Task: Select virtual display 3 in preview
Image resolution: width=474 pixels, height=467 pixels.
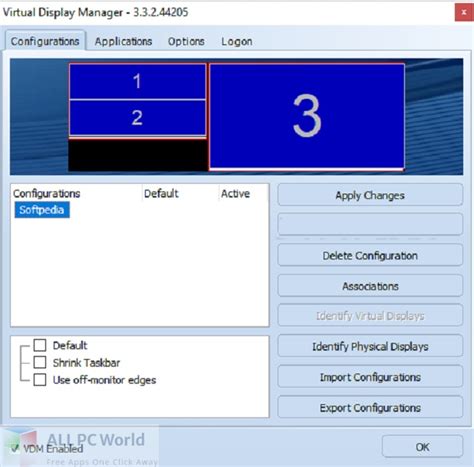Action: click(307, 116)
